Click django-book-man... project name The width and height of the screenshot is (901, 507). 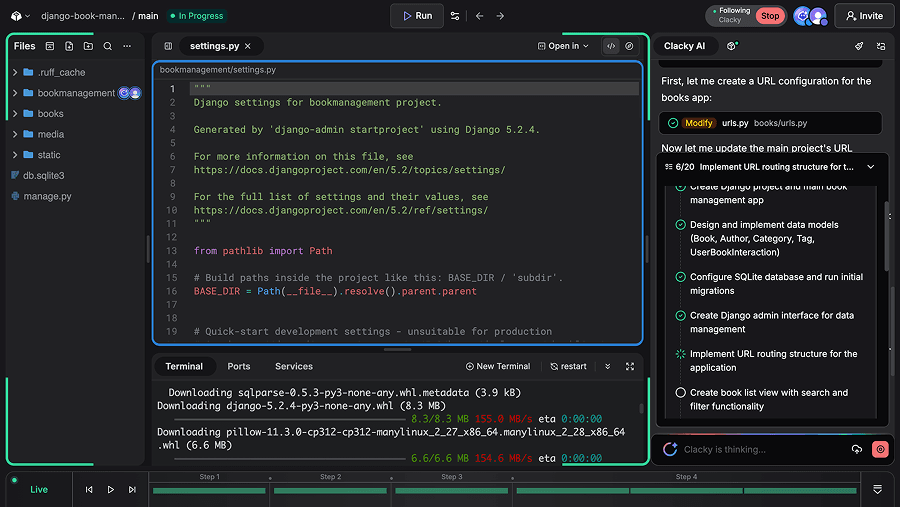click(x=83, y=16)
